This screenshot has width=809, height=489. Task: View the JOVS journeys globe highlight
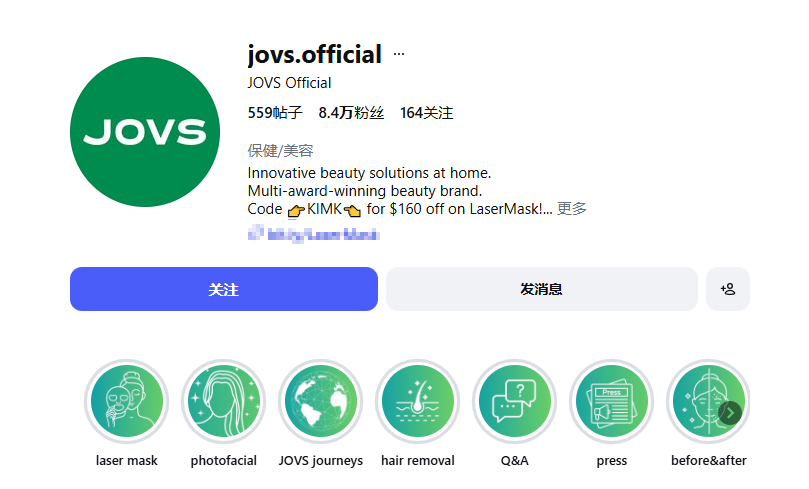point(320,401)
